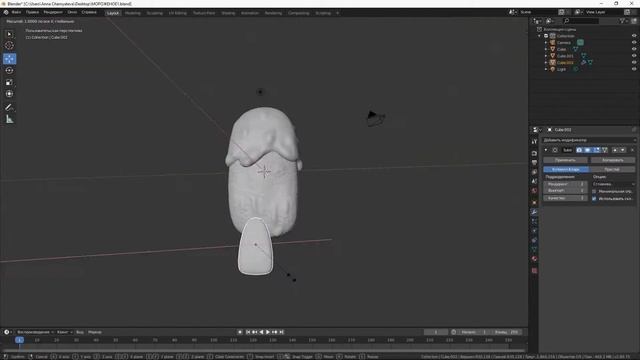Screen dimensions: 640x360
Task: Open the Edit menu
Action: (x=32, y=12)
